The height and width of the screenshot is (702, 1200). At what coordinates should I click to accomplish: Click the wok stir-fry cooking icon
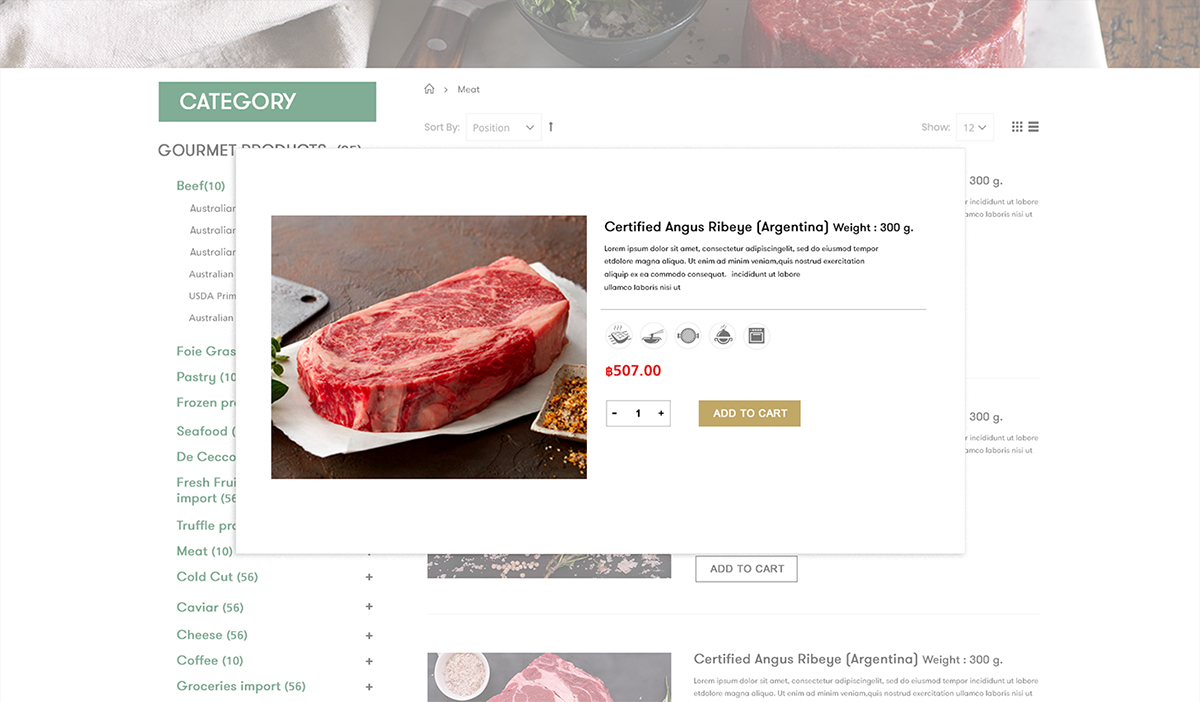[653, 335]
